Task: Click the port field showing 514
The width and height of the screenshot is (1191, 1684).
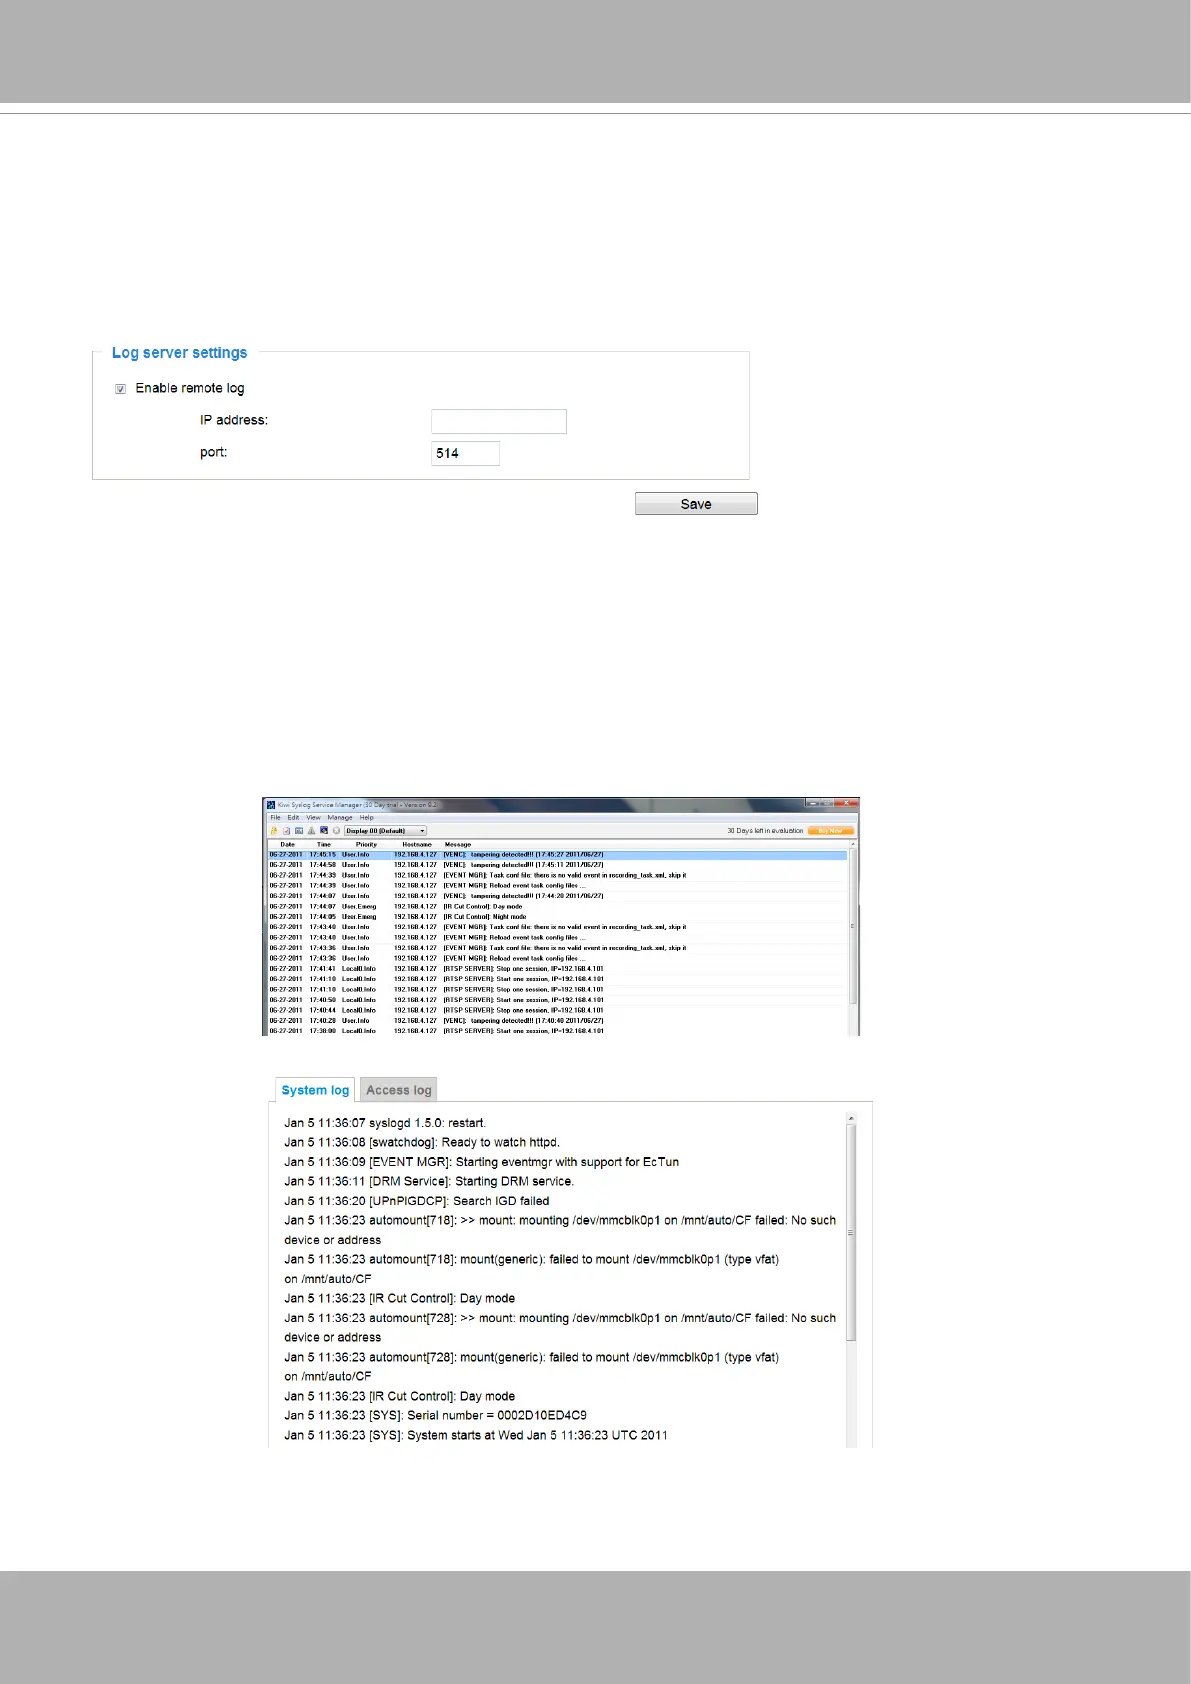Action: point(465,453)
